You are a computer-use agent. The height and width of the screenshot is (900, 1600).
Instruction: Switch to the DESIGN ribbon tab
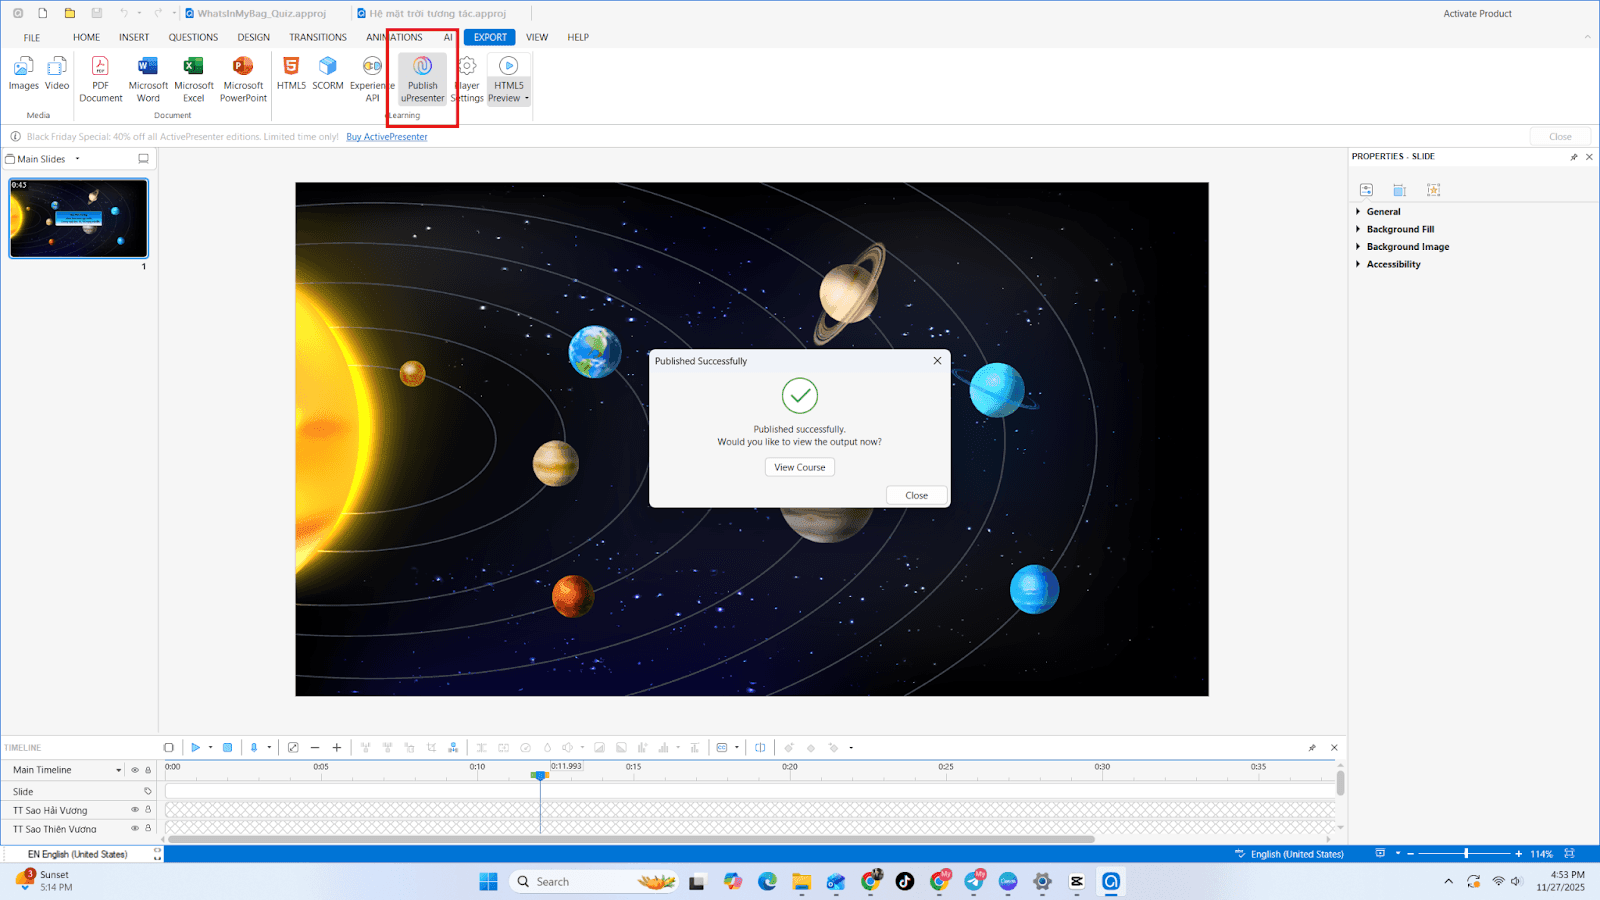pyautogui.click(x=253, y=37)
